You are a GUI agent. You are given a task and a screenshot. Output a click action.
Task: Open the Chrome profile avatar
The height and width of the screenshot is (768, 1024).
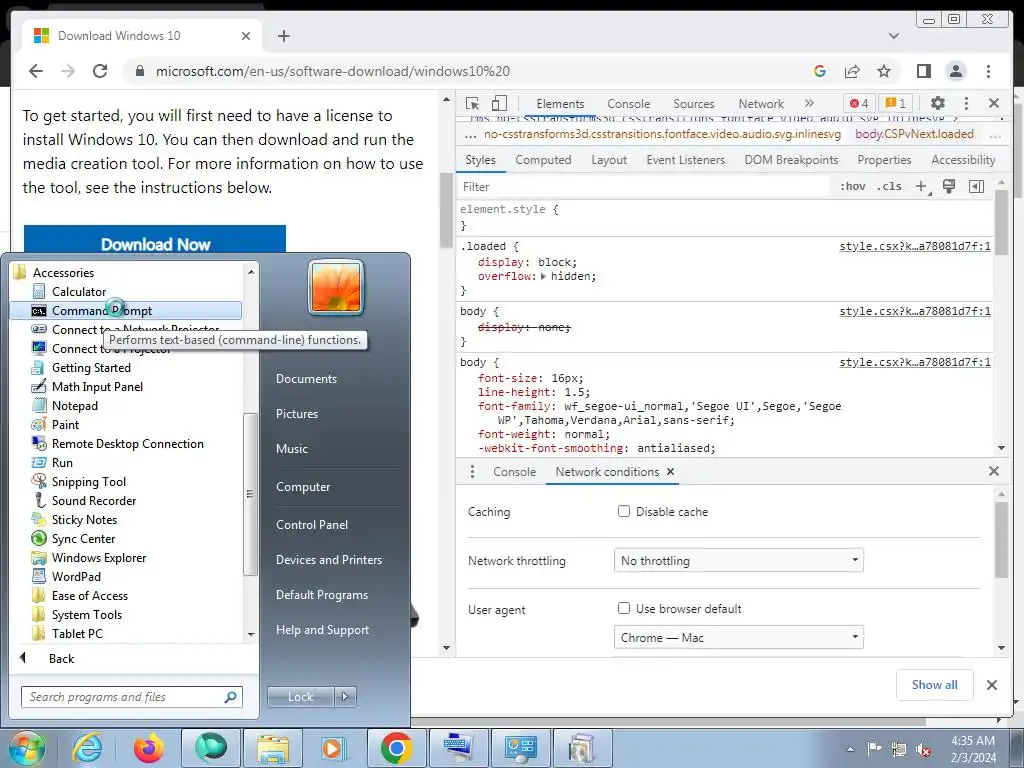pos(955,71)
